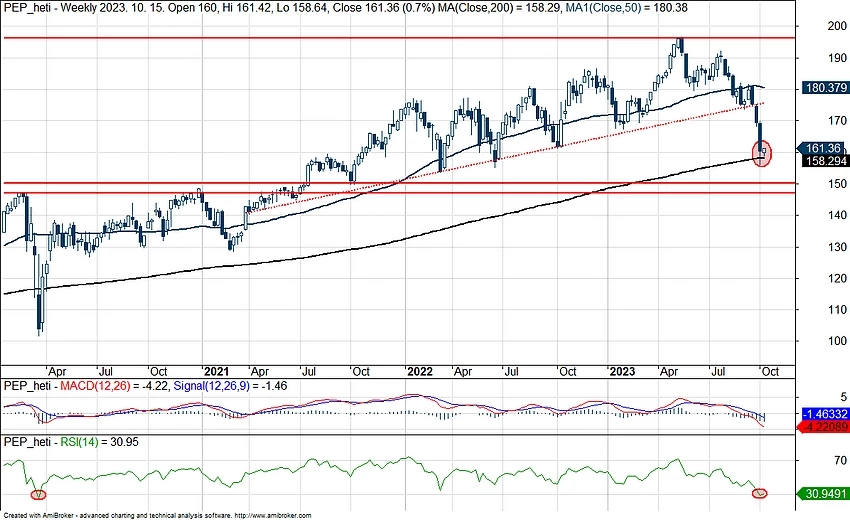Click the 170 price axis label
The height and width of the screenshot is (520, 850).
837,121
